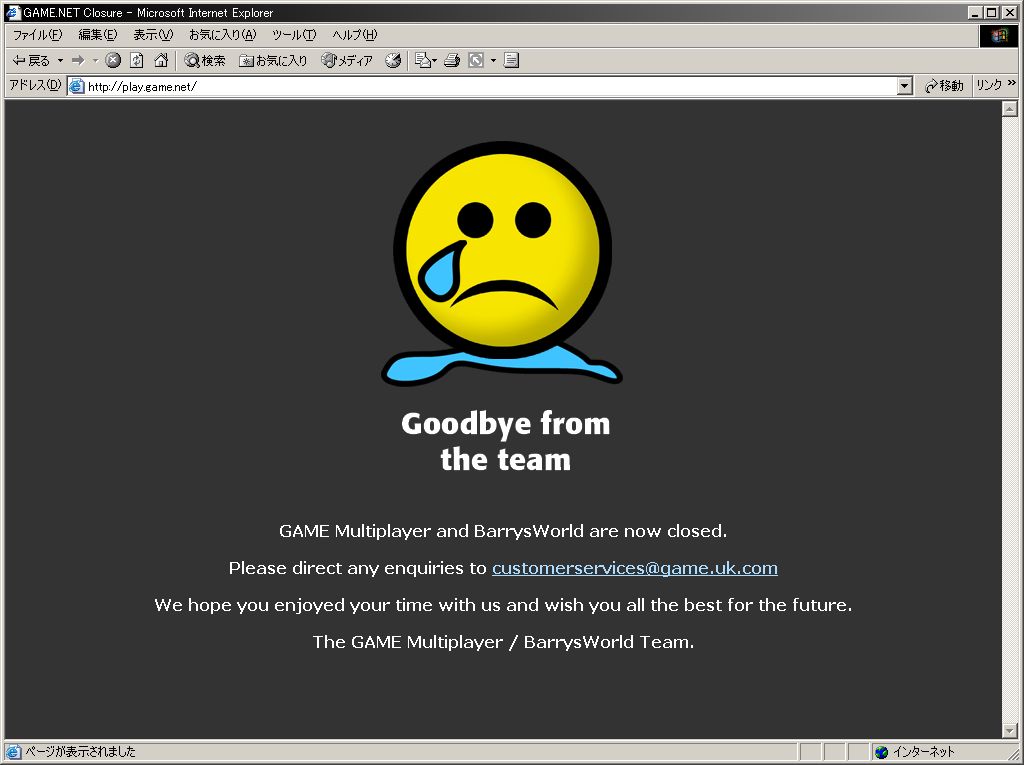The height and width of the screenshot is (765, 1024).
Task: Open the ツール(T) menu
Action: pyautogui.click(x=294, y=35)
